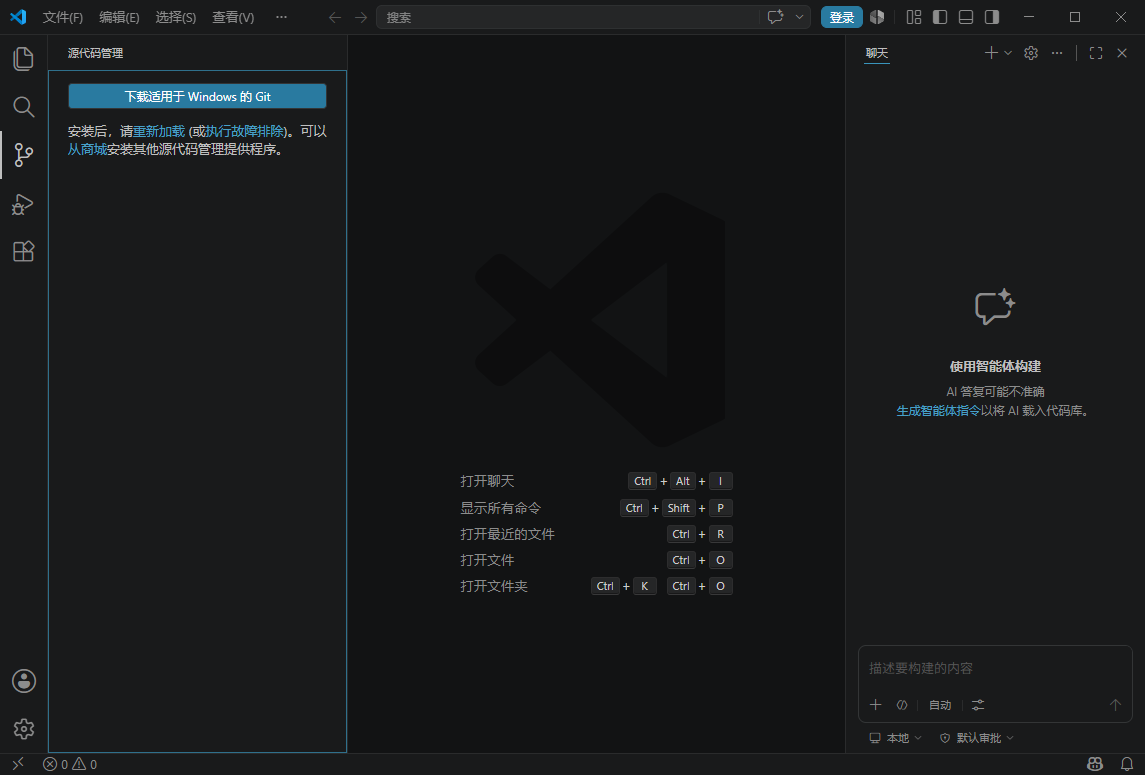The image size is (1145, 775).
Task: Open the Accounts icon in activity bar
Action: coord(23,681)
